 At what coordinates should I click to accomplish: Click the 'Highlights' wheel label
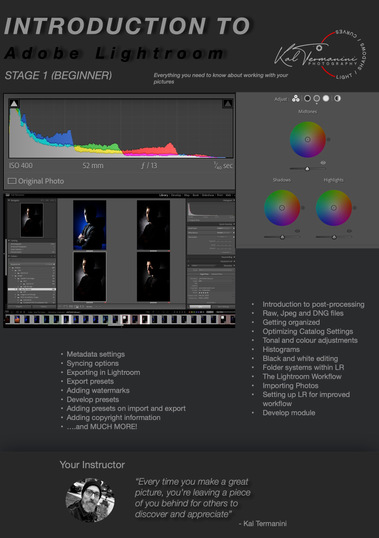(333, 180)
